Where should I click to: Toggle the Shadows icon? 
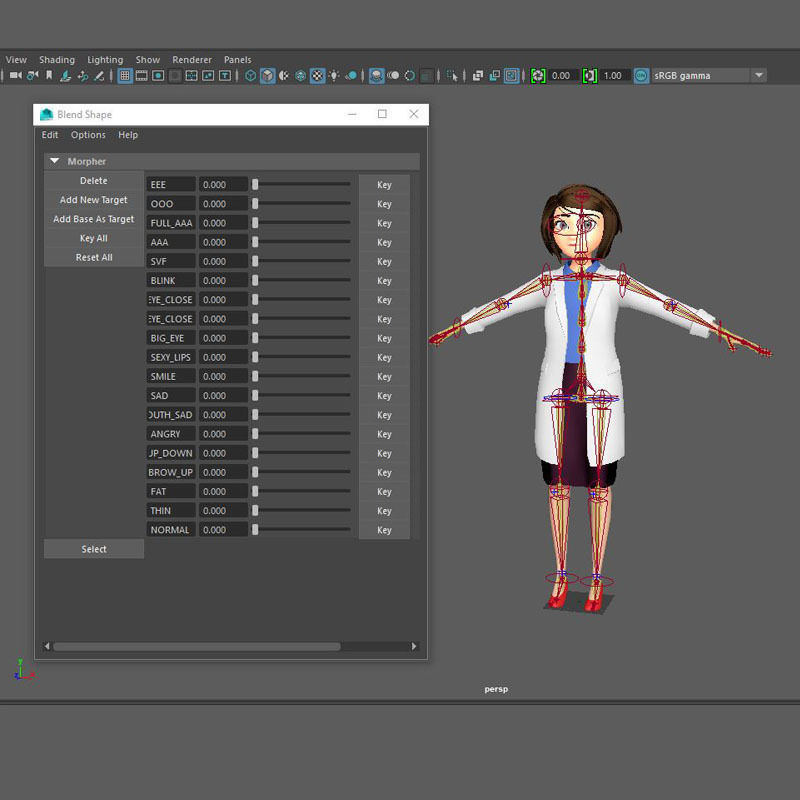[x=351, y=76]
